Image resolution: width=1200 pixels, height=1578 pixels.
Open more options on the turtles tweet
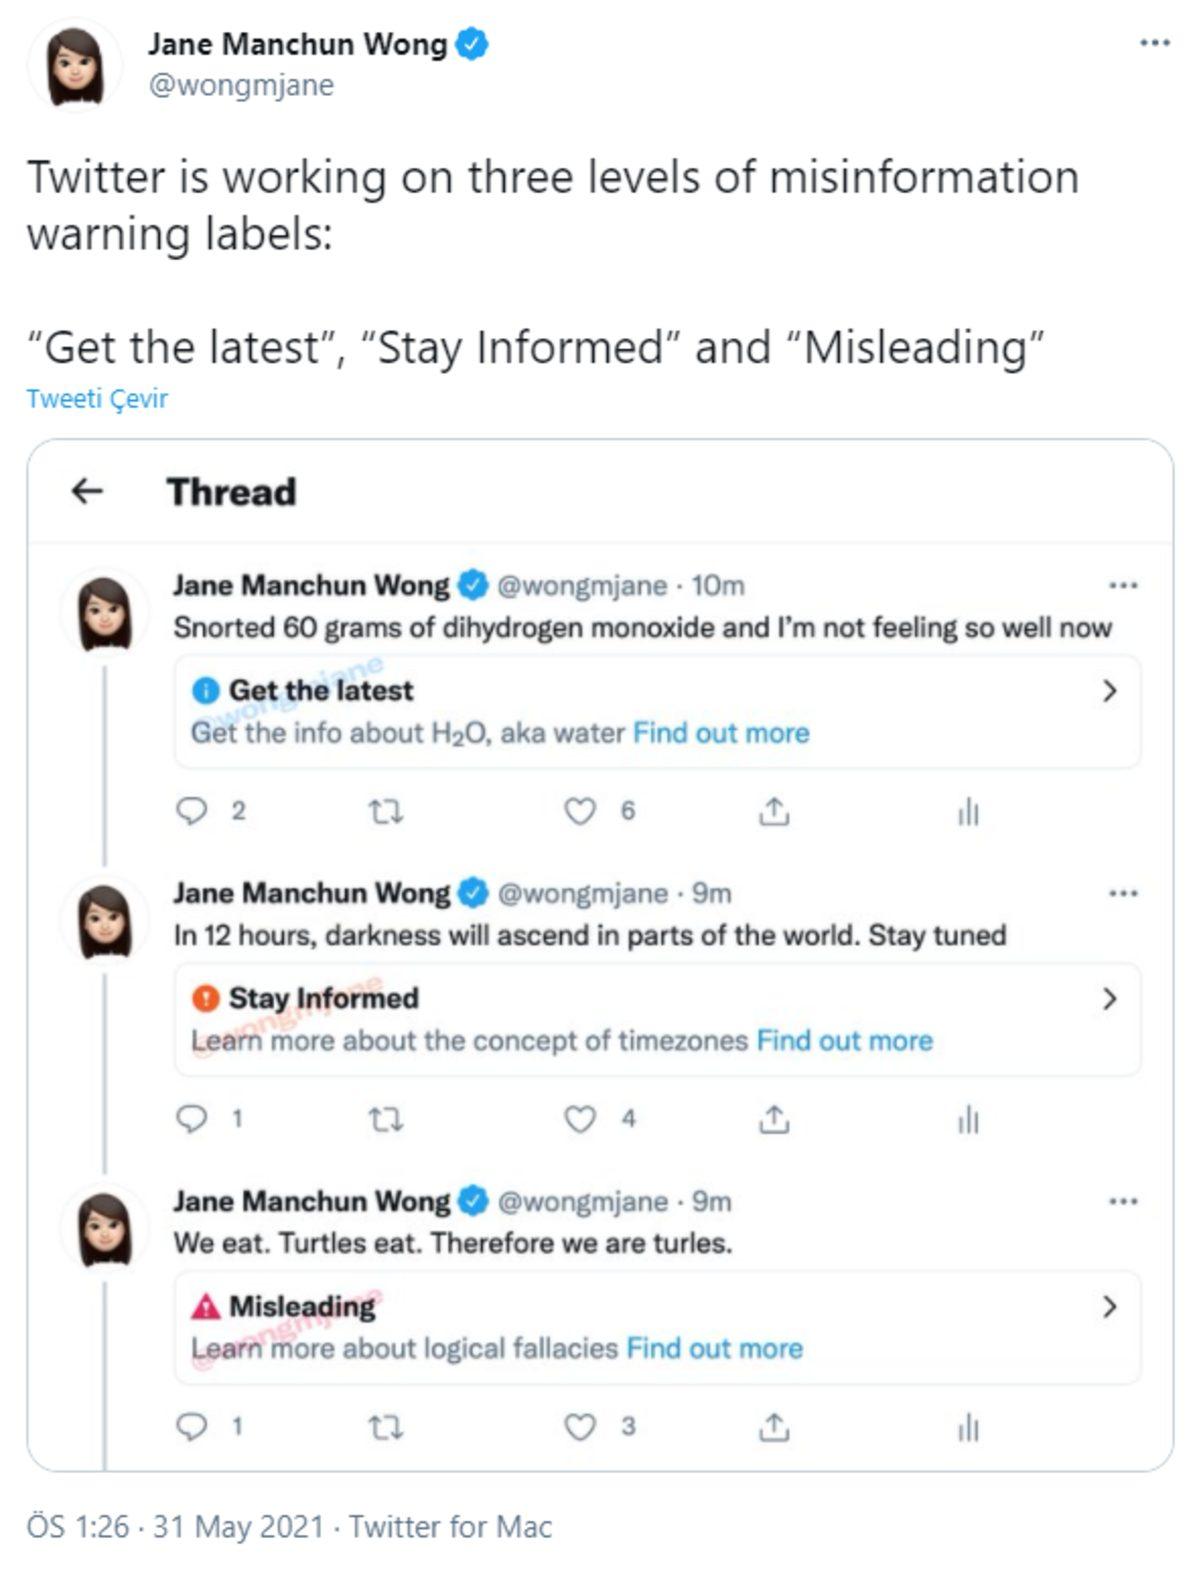tap(1123, 1201)
